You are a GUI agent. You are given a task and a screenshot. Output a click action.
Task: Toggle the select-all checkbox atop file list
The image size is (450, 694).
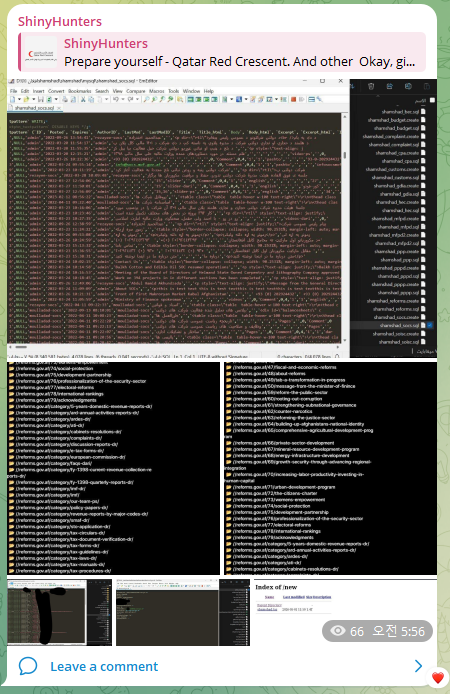432,100
